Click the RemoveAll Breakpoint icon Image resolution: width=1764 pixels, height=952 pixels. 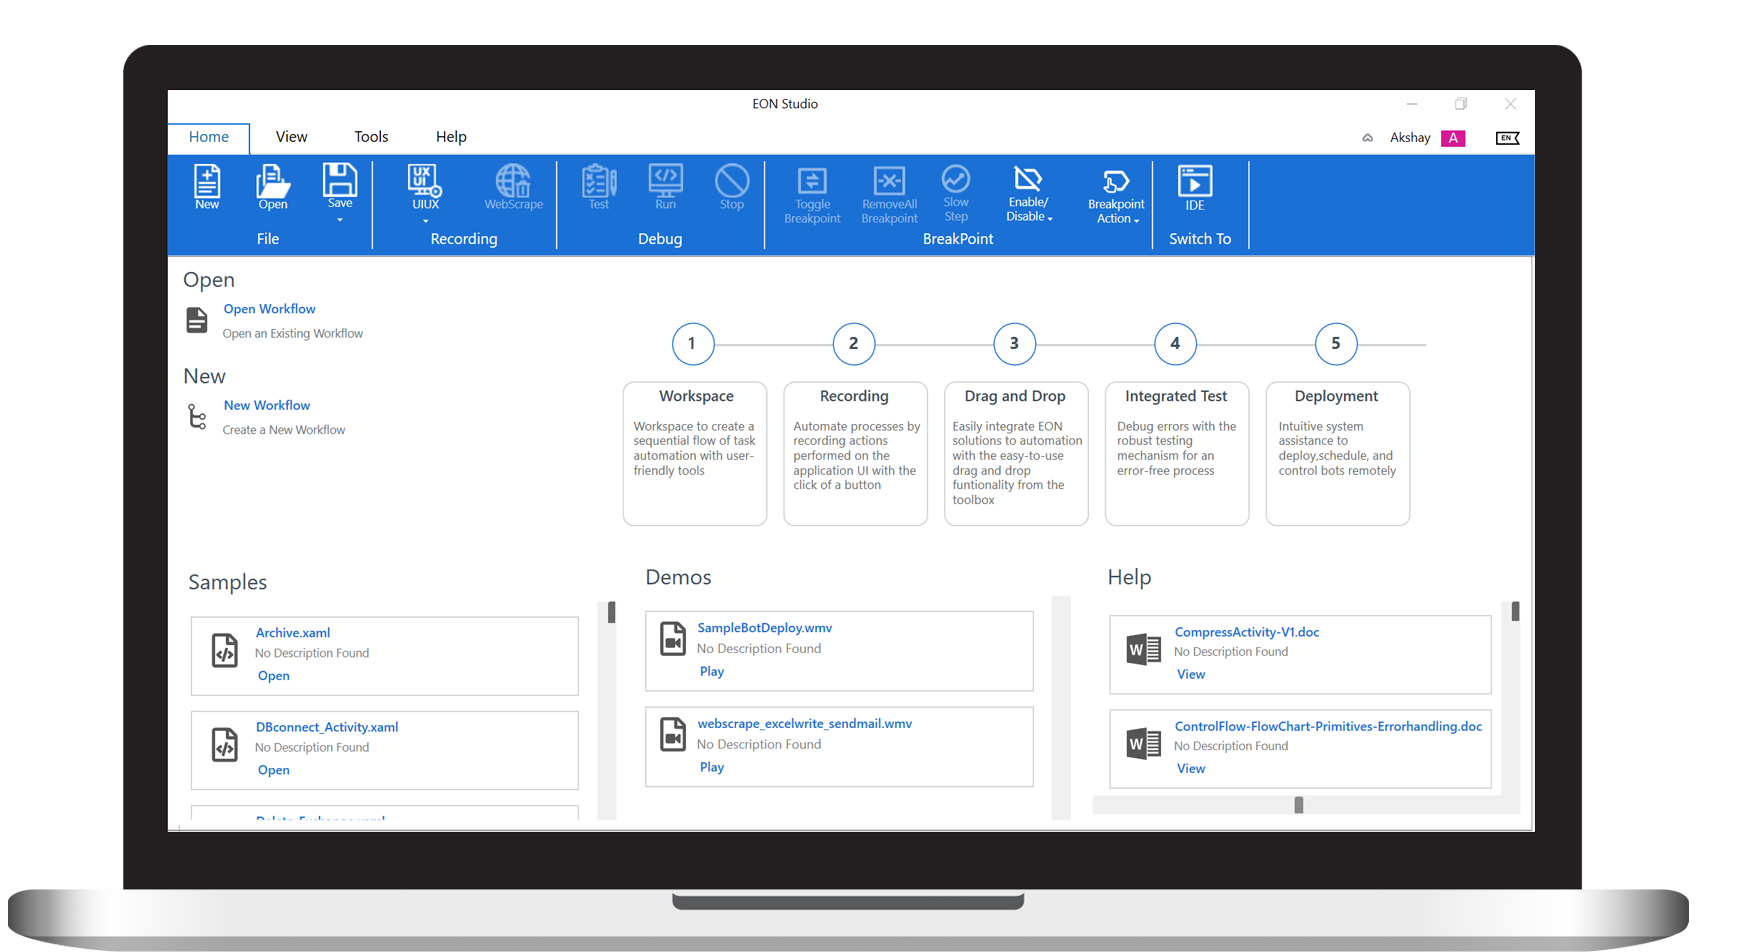pyautogui.click(x=889, y=195)
